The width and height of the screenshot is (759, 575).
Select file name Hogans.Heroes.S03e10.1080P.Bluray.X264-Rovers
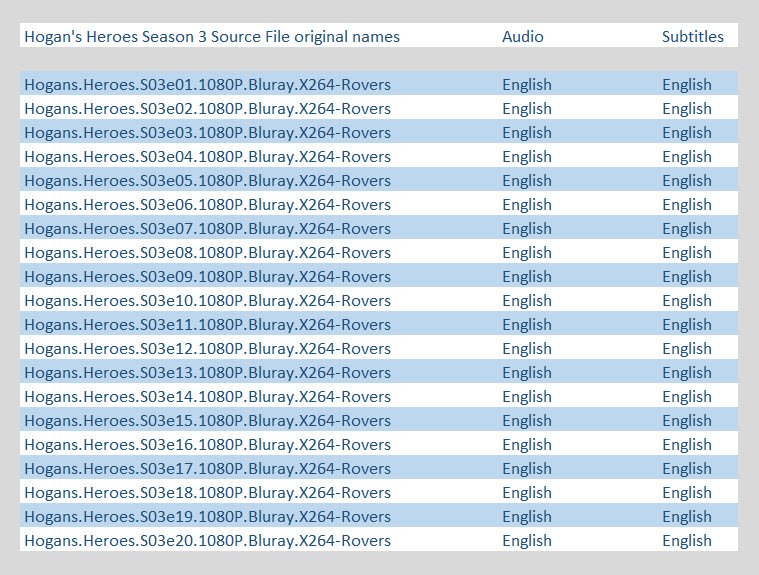(x=208, y=301)
